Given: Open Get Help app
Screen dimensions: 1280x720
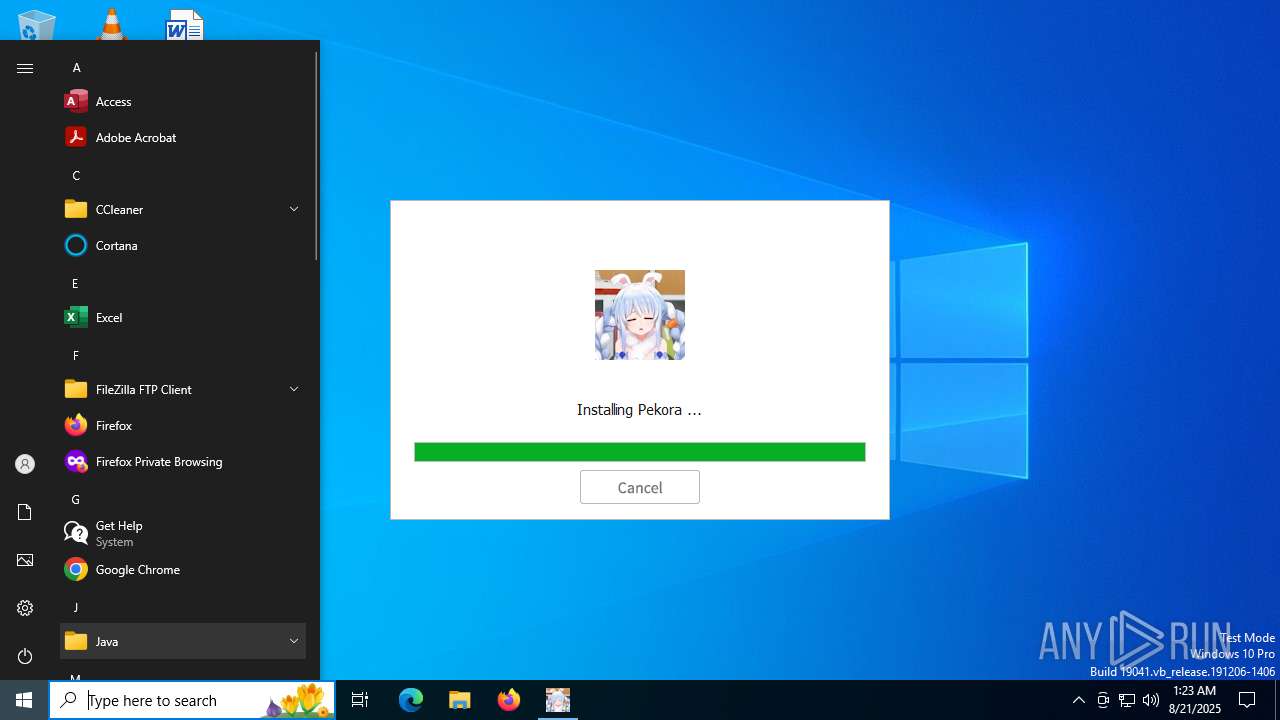Looking at the screenshot, I should tap(183, 533).
